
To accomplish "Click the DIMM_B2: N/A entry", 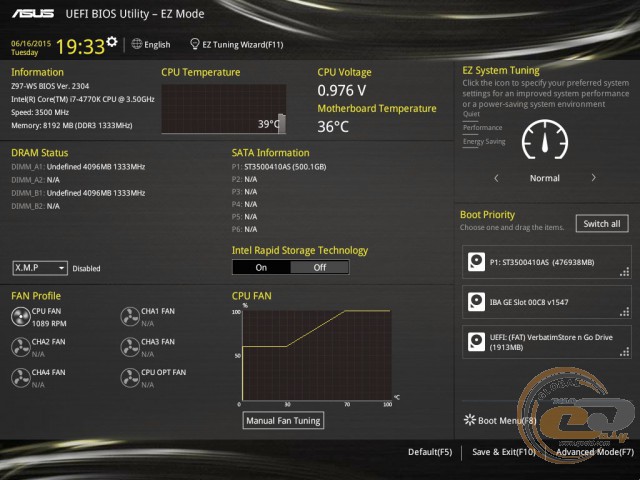I will (x=36, y=206).
